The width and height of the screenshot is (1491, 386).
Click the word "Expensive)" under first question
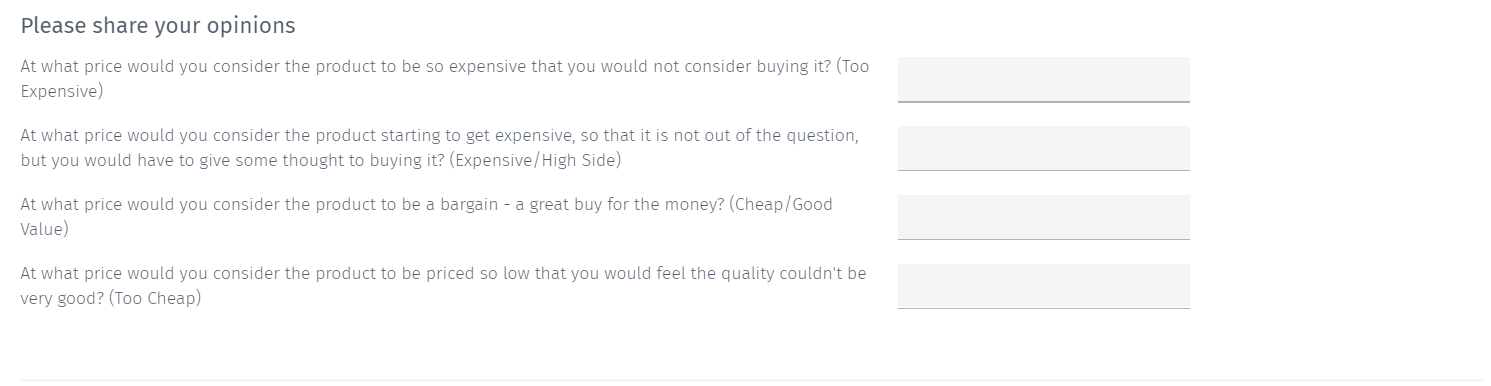point(62,91)
